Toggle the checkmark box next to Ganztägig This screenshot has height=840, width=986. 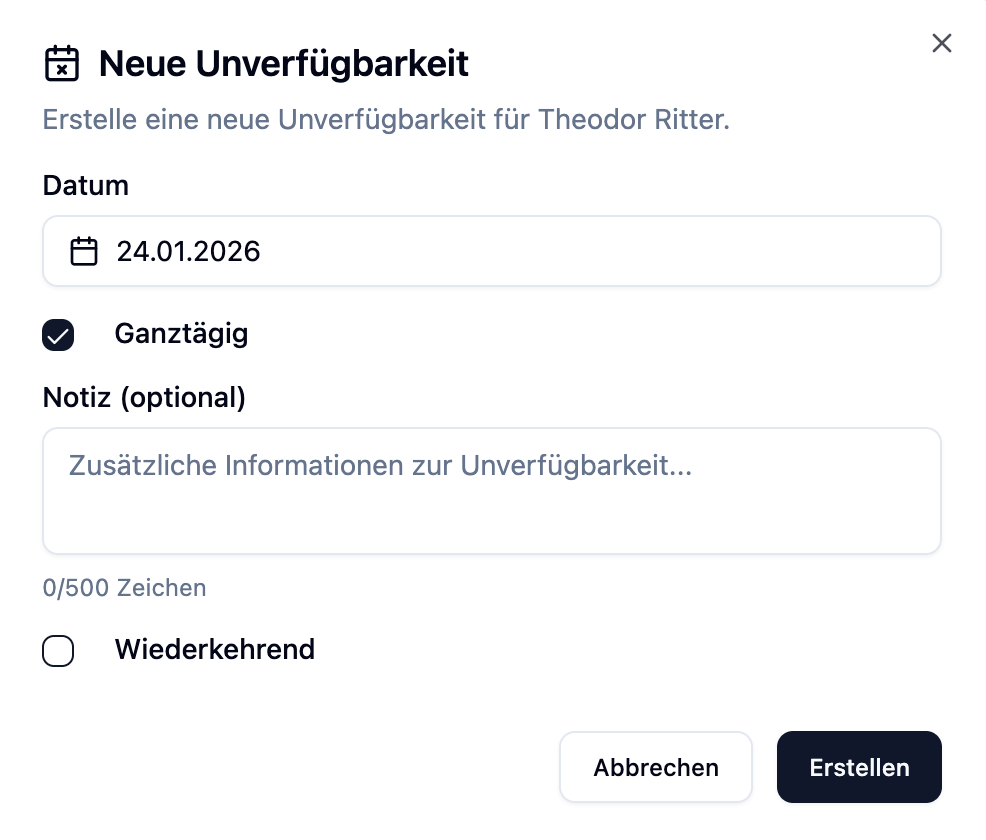click(x=58, y=335)
